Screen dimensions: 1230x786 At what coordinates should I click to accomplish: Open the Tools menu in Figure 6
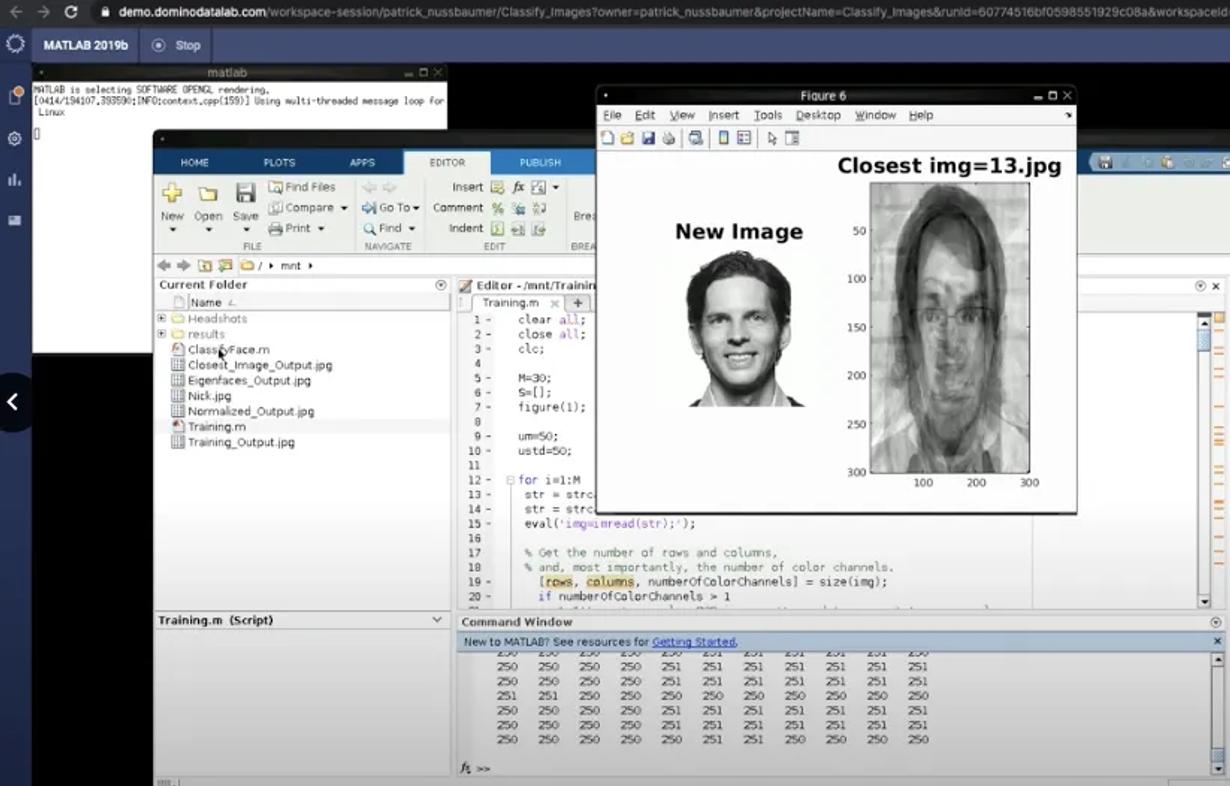(767, 115)
